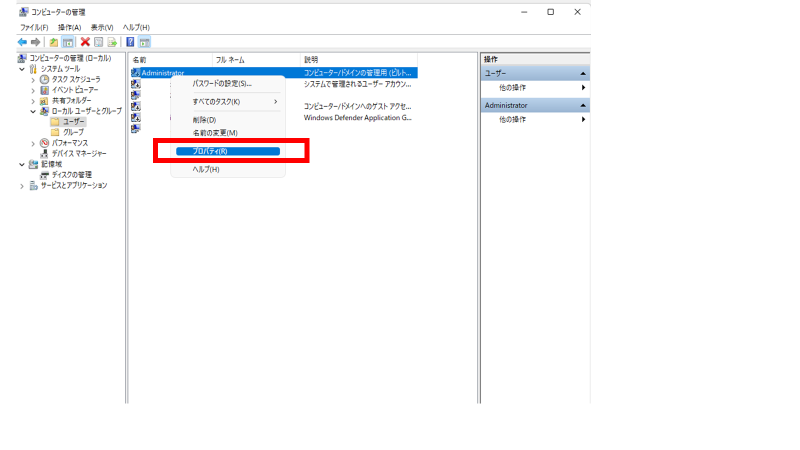Click the Administrator description コンピューター/ドメインの管理用
The image size is (800, 450).
(357, 73)
